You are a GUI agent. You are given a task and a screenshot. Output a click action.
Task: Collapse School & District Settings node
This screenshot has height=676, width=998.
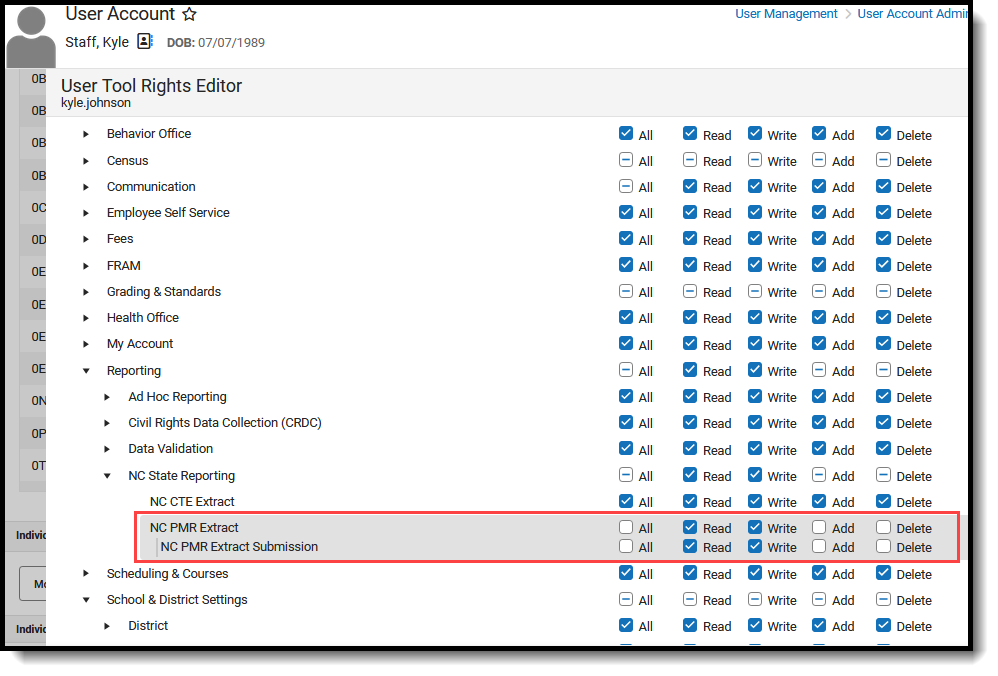[x=86, y=600]
